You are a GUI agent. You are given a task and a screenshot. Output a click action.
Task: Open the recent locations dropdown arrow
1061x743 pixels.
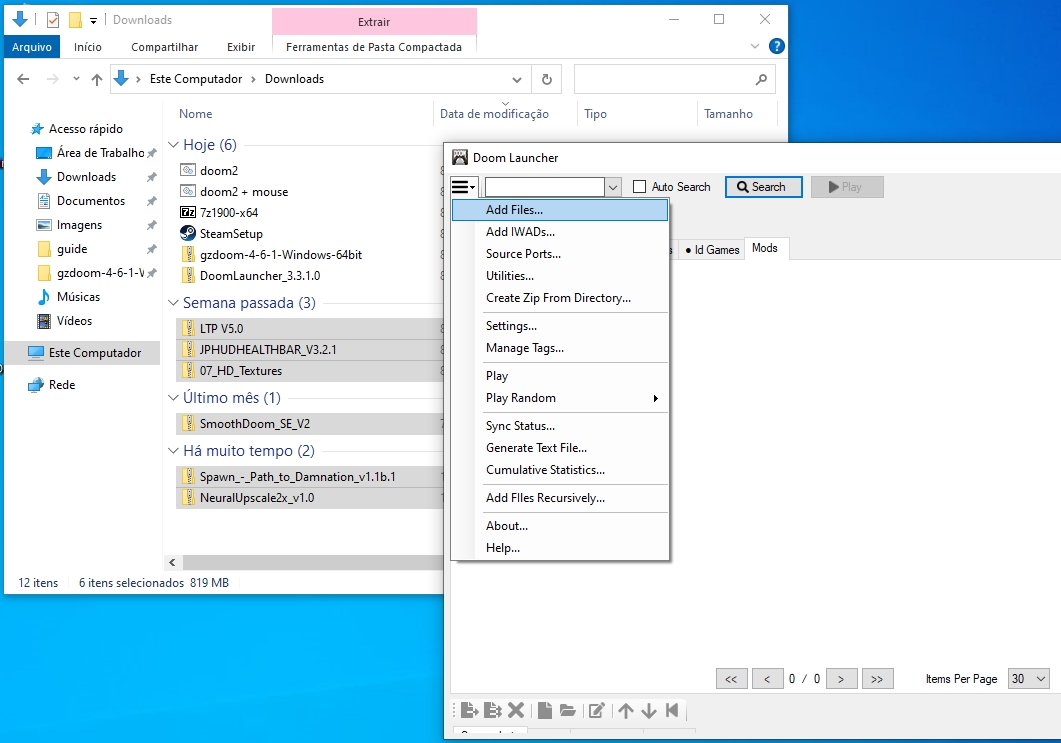(76, 79)
